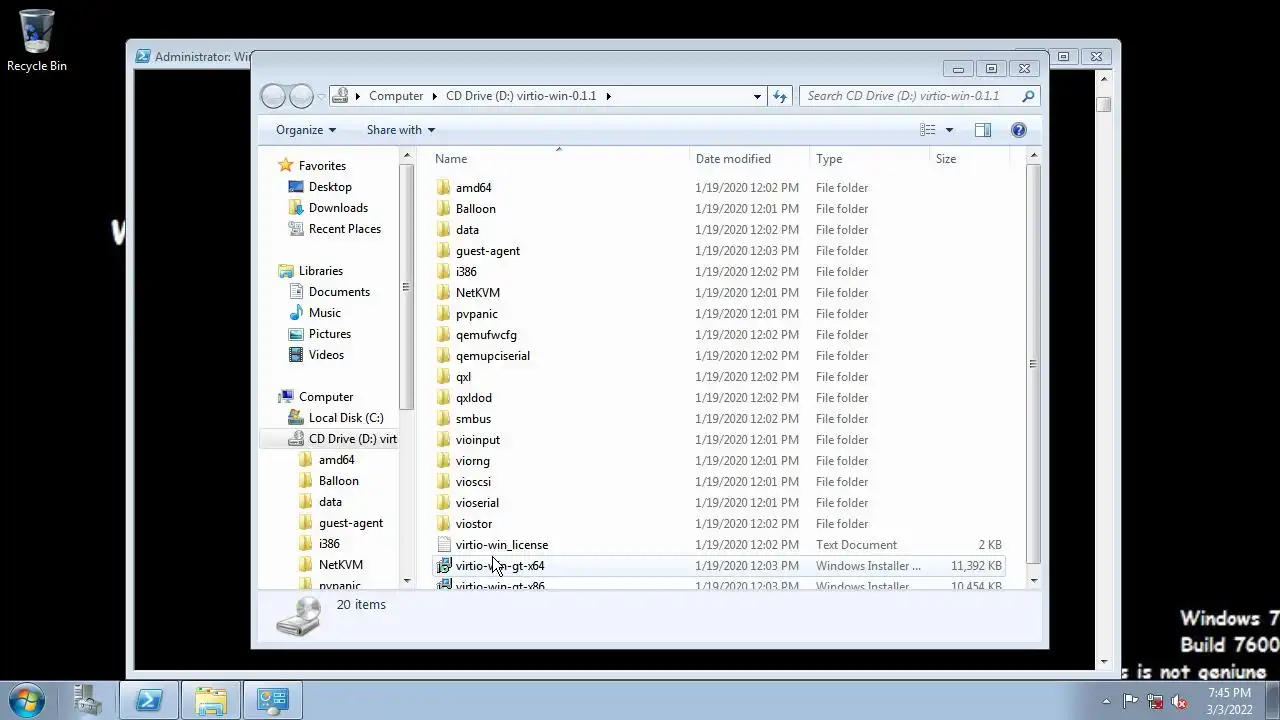Expand the address bar history dropdown
Screen dimensions: 1280x720
(x=757, y=96)
